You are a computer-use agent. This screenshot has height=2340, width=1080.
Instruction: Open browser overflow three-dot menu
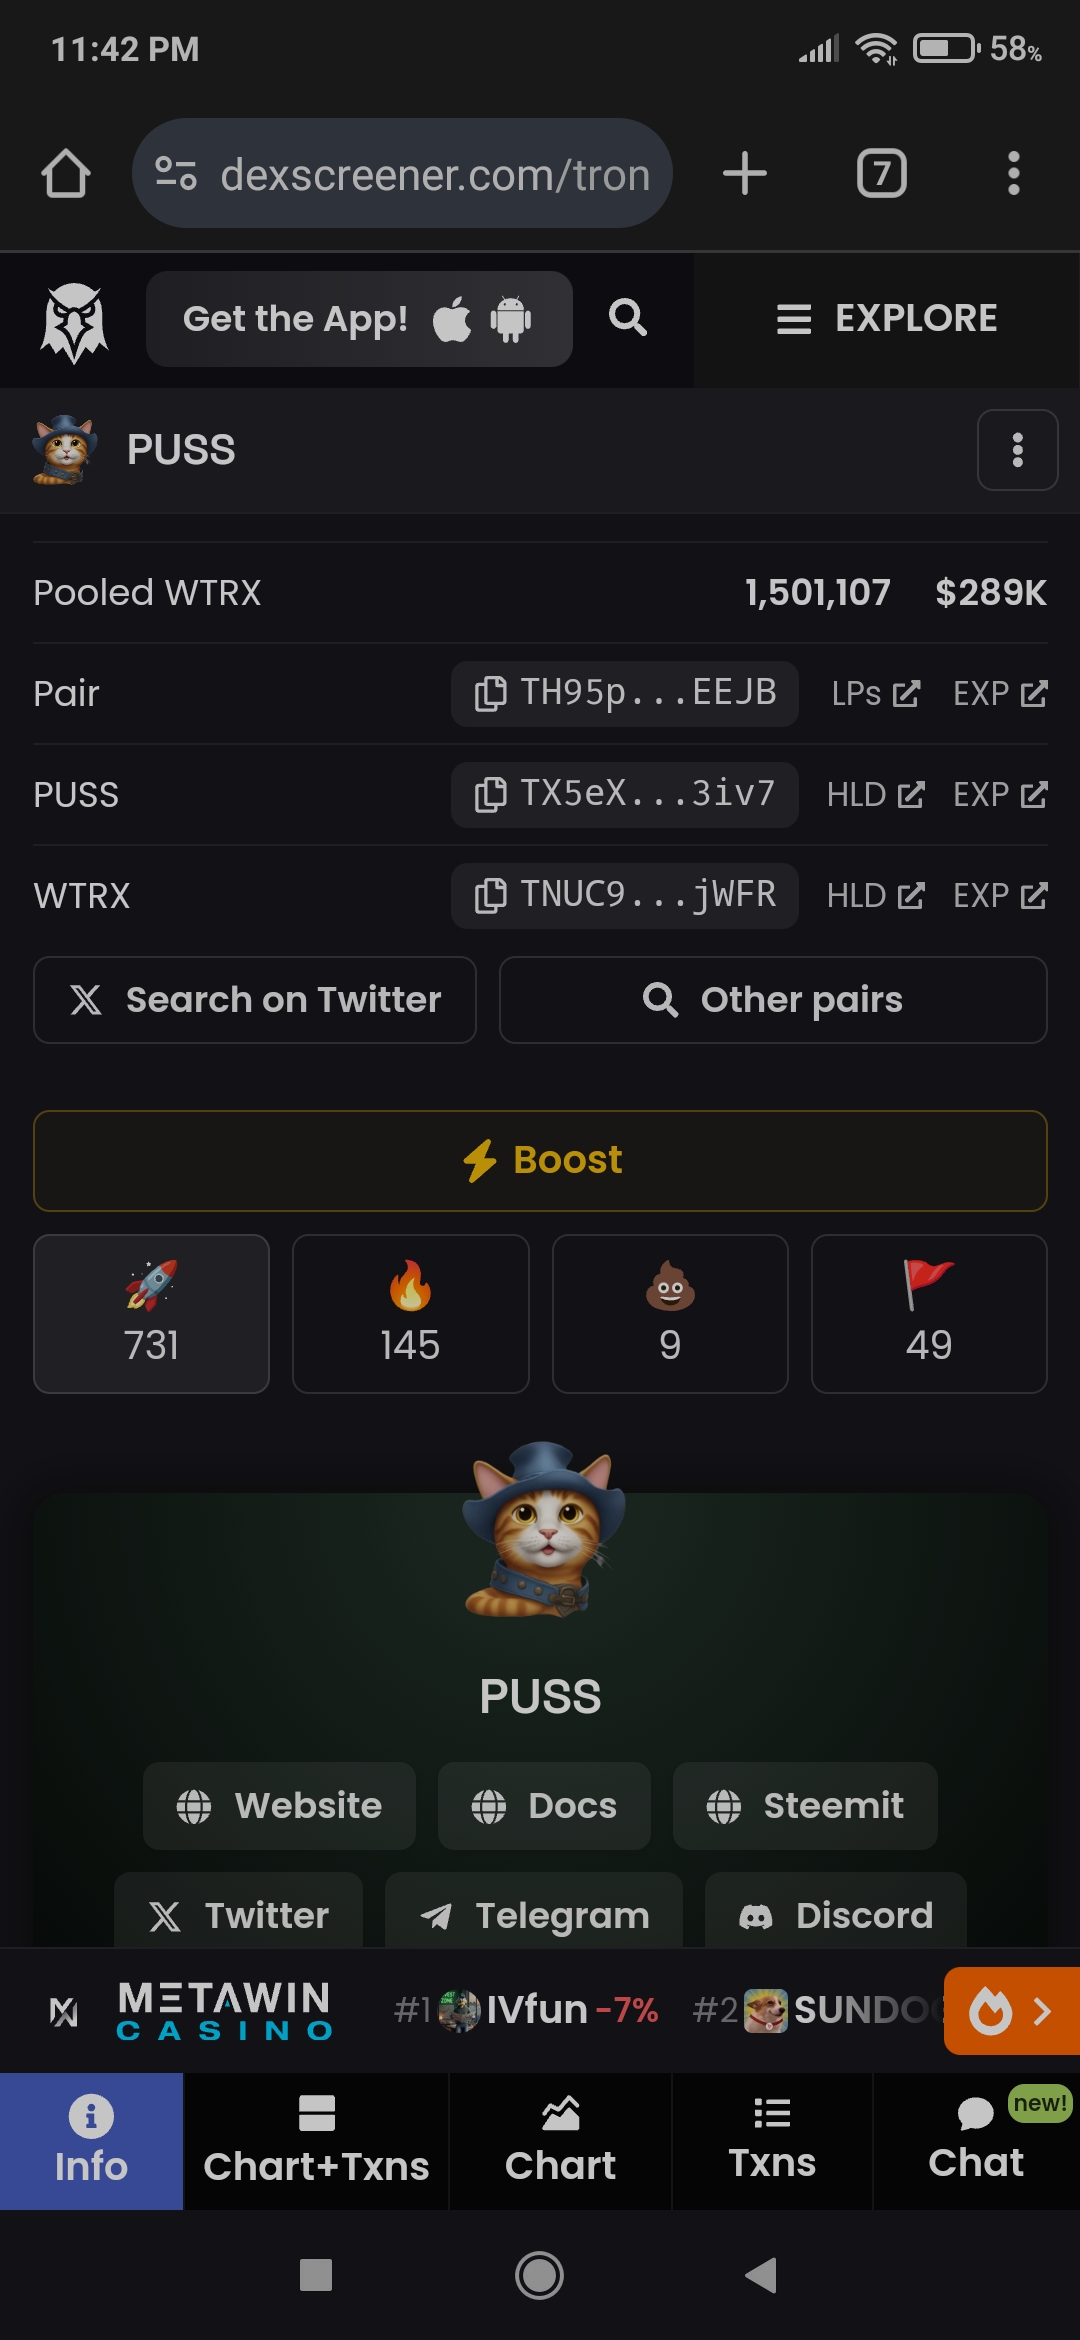(x=1014, y=173)
